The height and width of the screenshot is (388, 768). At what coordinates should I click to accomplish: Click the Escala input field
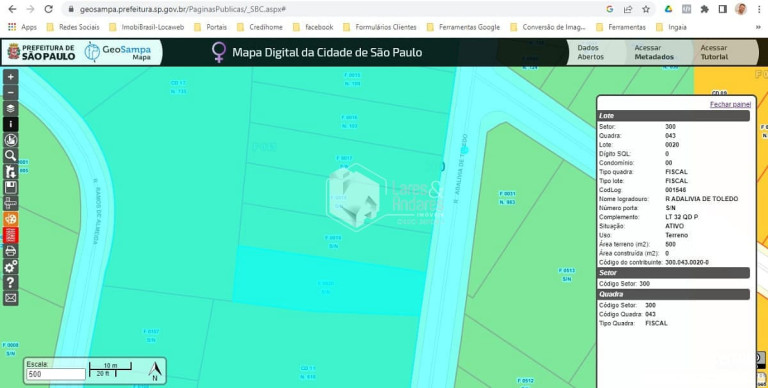(56, 374)
